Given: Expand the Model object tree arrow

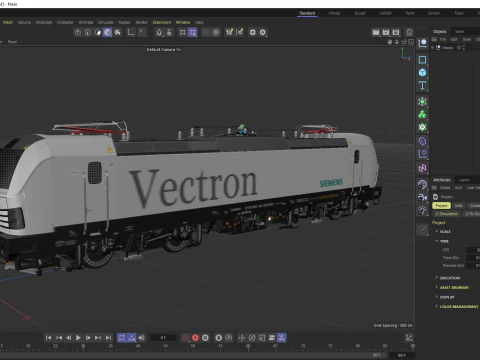Looking at the screenshot, I should (x=433, y=48).
